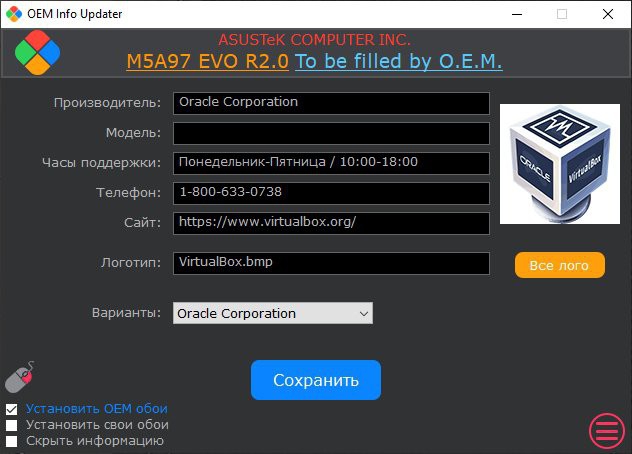The height and width of the screenshot is (454, 632).
Task: Click the Сайт field with virtualbox.org URL
Action: pyautogui.click(x=331, y=223)
